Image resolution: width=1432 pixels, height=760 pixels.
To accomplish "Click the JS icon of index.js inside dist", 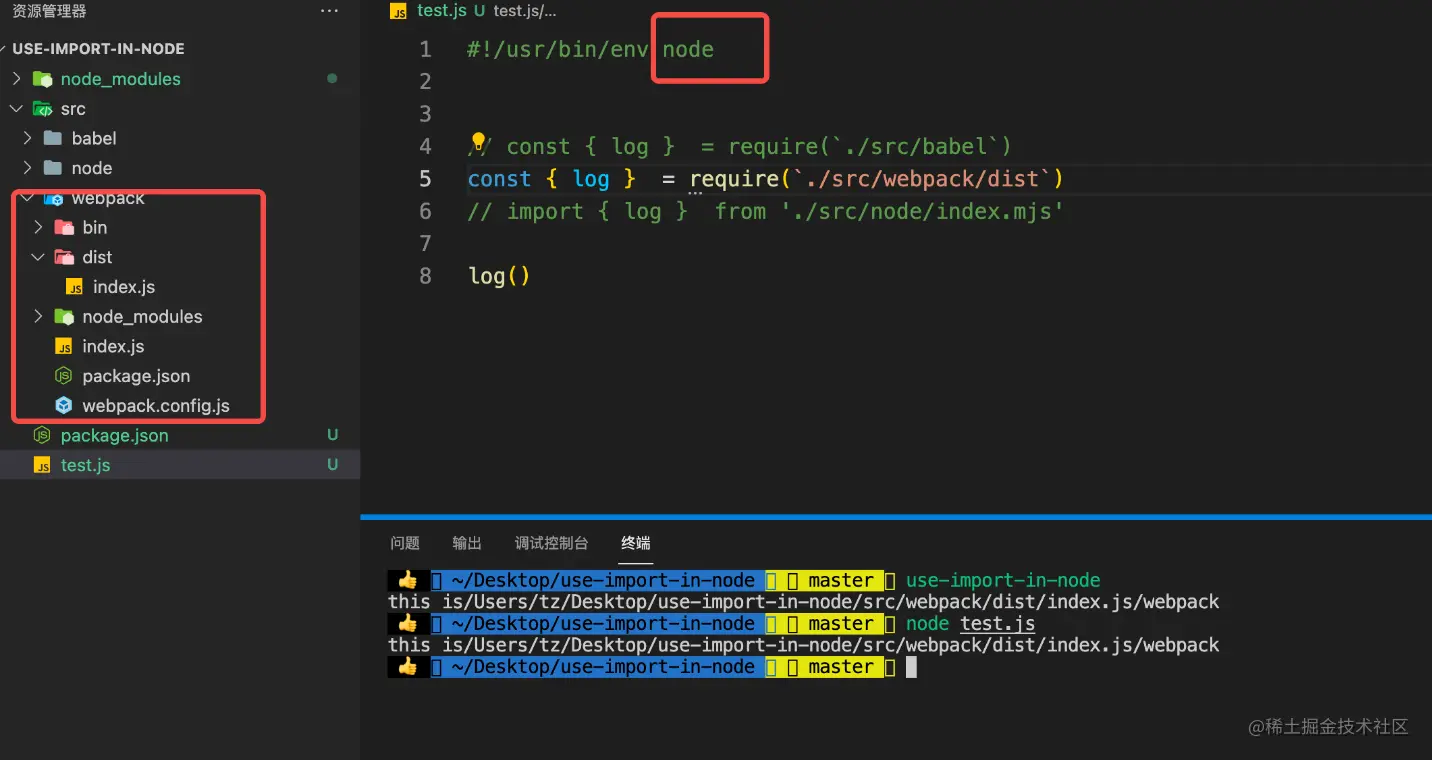I will point(74,286).
